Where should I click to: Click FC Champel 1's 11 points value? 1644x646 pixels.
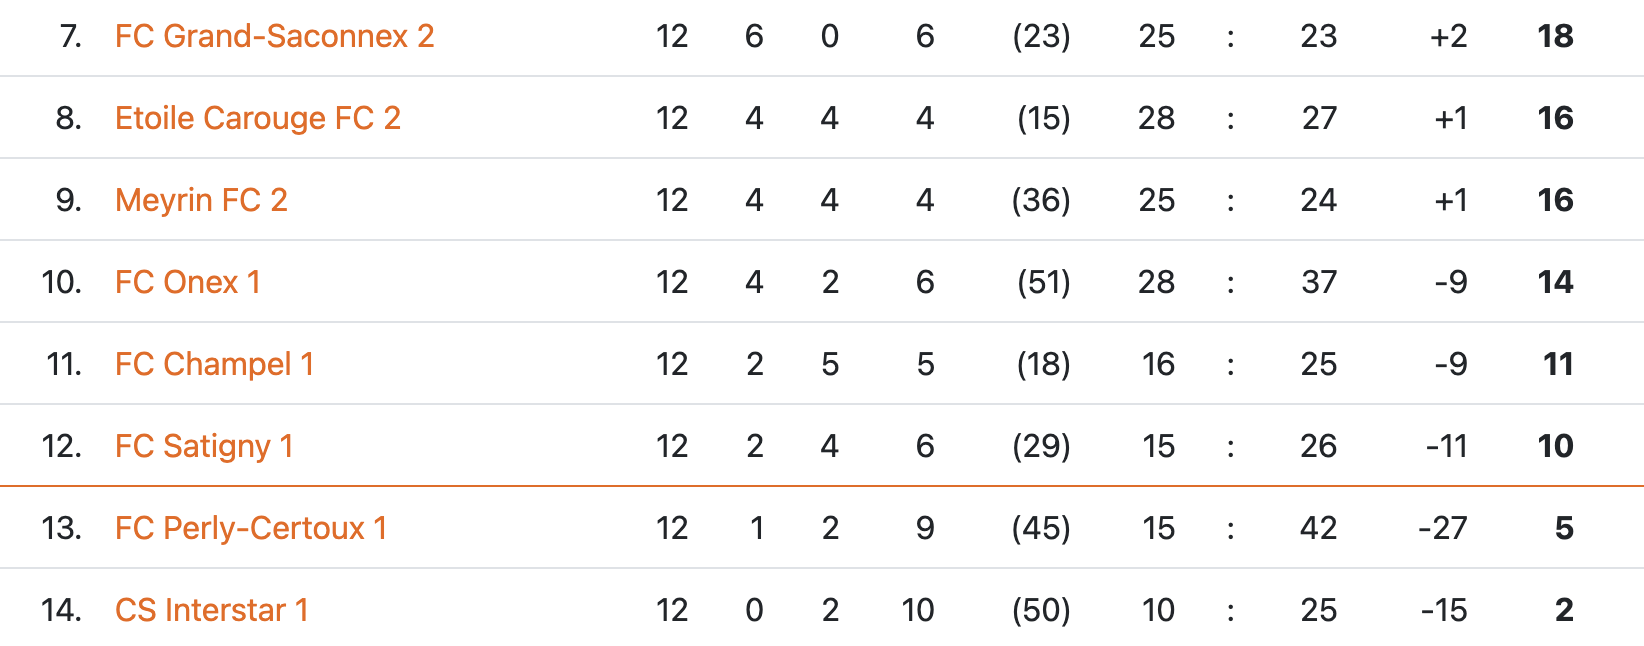click(1558, 364)
